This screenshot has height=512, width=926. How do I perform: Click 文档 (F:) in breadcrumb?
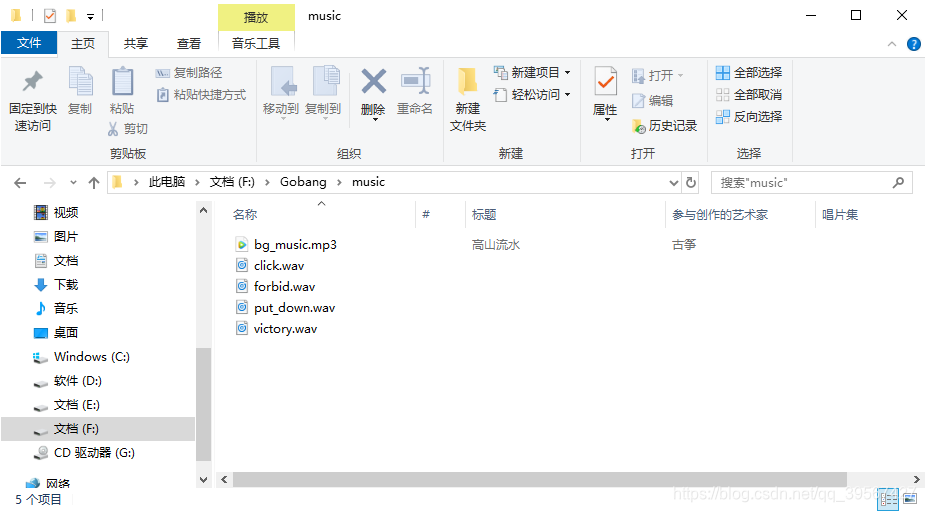click(232, 182)
